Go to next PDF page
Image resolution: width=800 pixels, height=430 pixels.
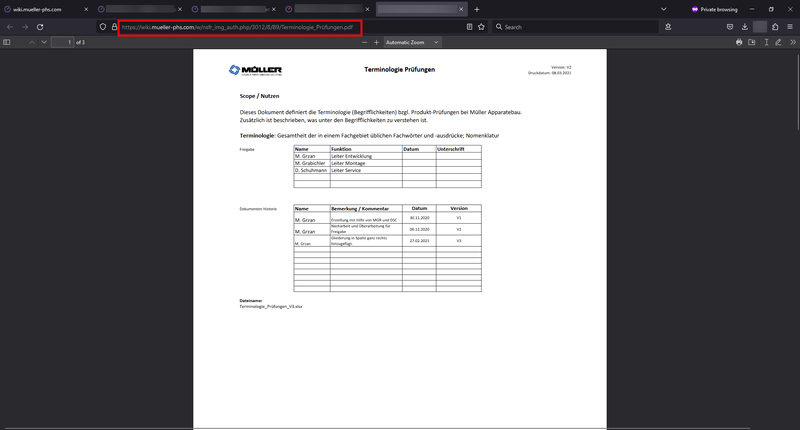(x=43, y=43)
